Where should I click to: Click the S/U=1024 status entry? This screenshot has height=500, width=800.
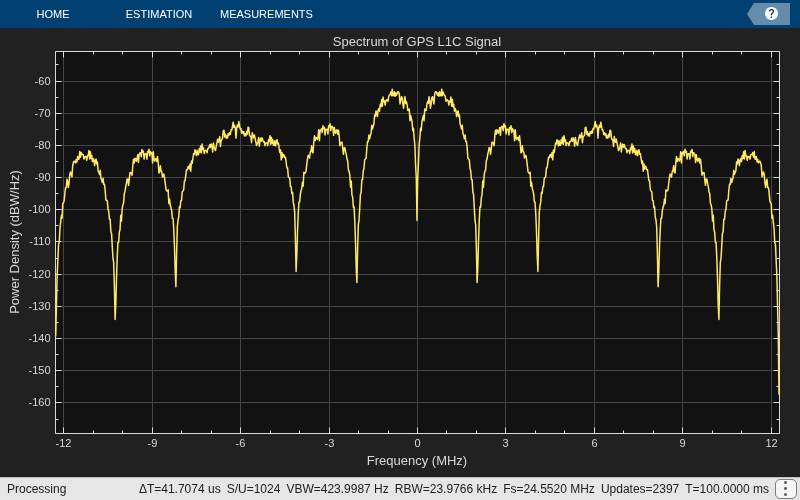(254, 489)
